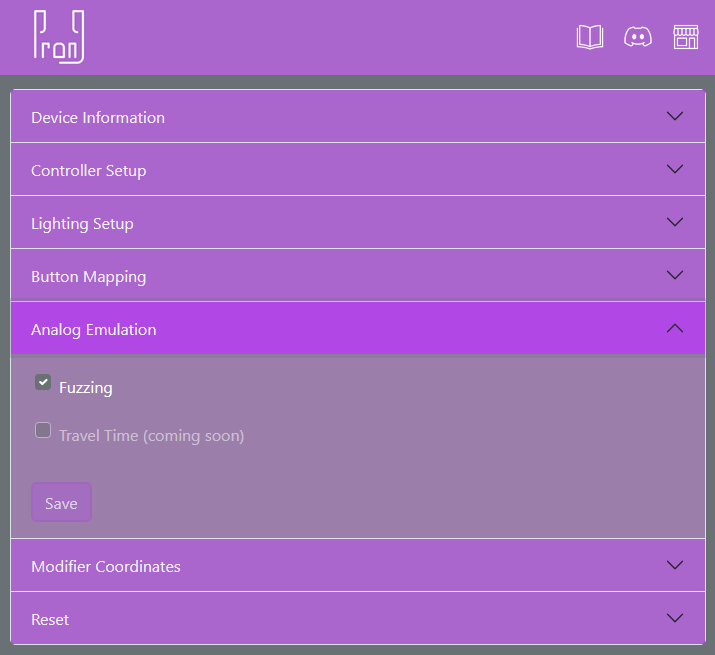This screenshot has height=655, width=715.
Task: Click the ProG logo in header
Action: coord(59,37)
